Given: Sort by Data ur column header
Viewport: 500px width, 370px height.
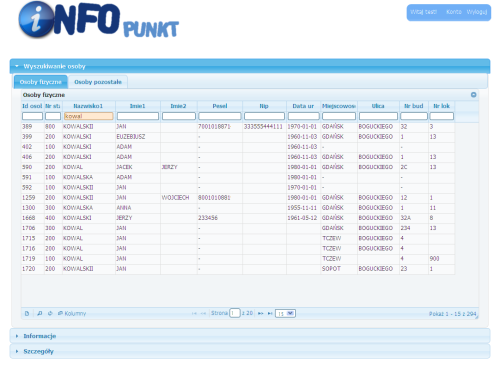Looking at the screenshot, I should tap(303, 106).
